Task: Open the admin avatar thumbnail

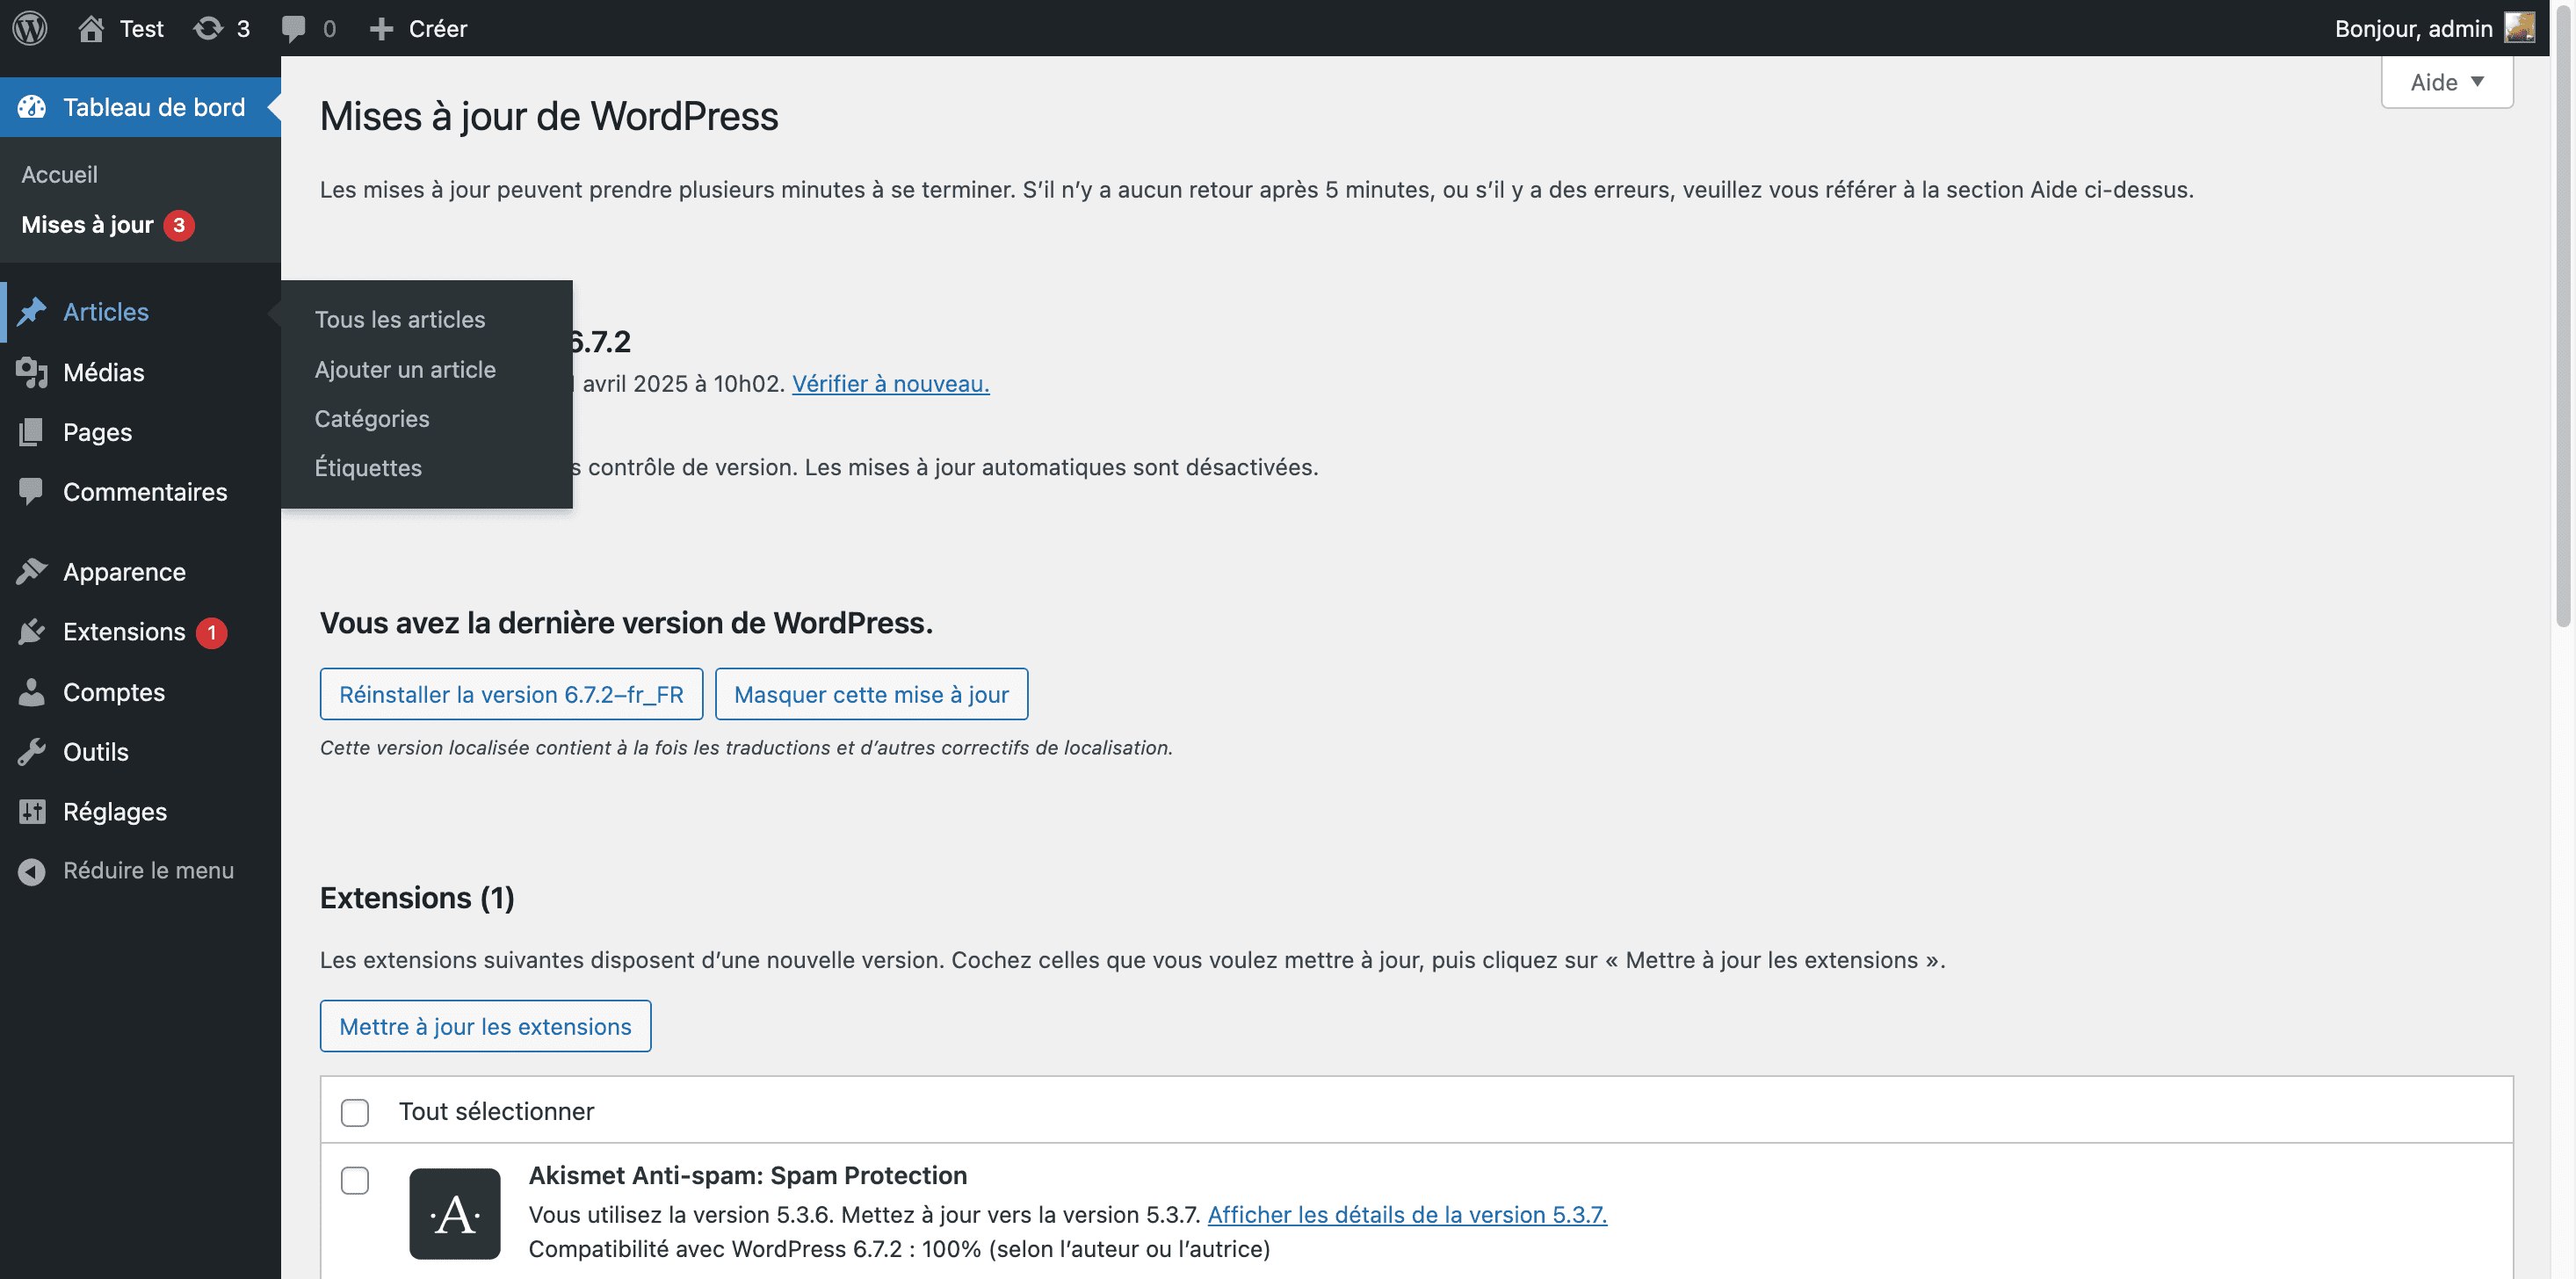Action: (2519, 28)
